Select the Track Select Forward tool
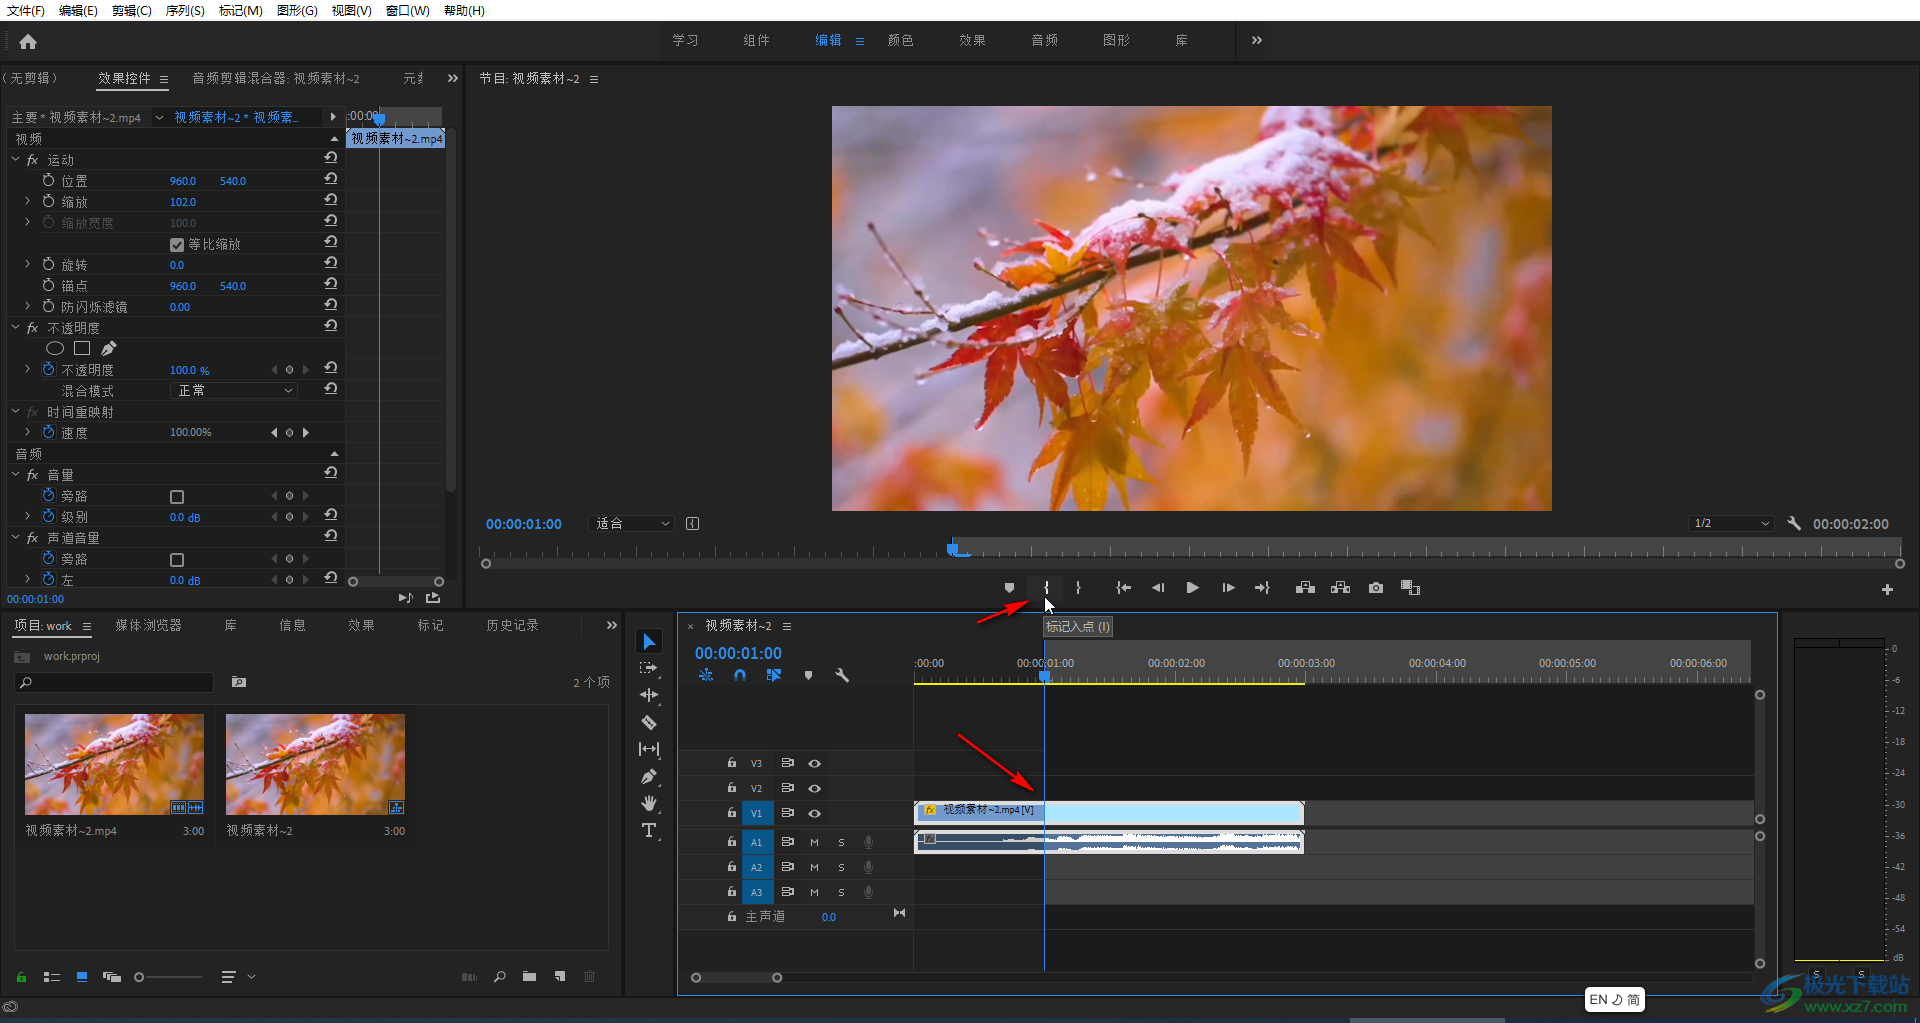Image resolution: width=1920 pixels, height=1023 pixels. click(x=649, y=668)
